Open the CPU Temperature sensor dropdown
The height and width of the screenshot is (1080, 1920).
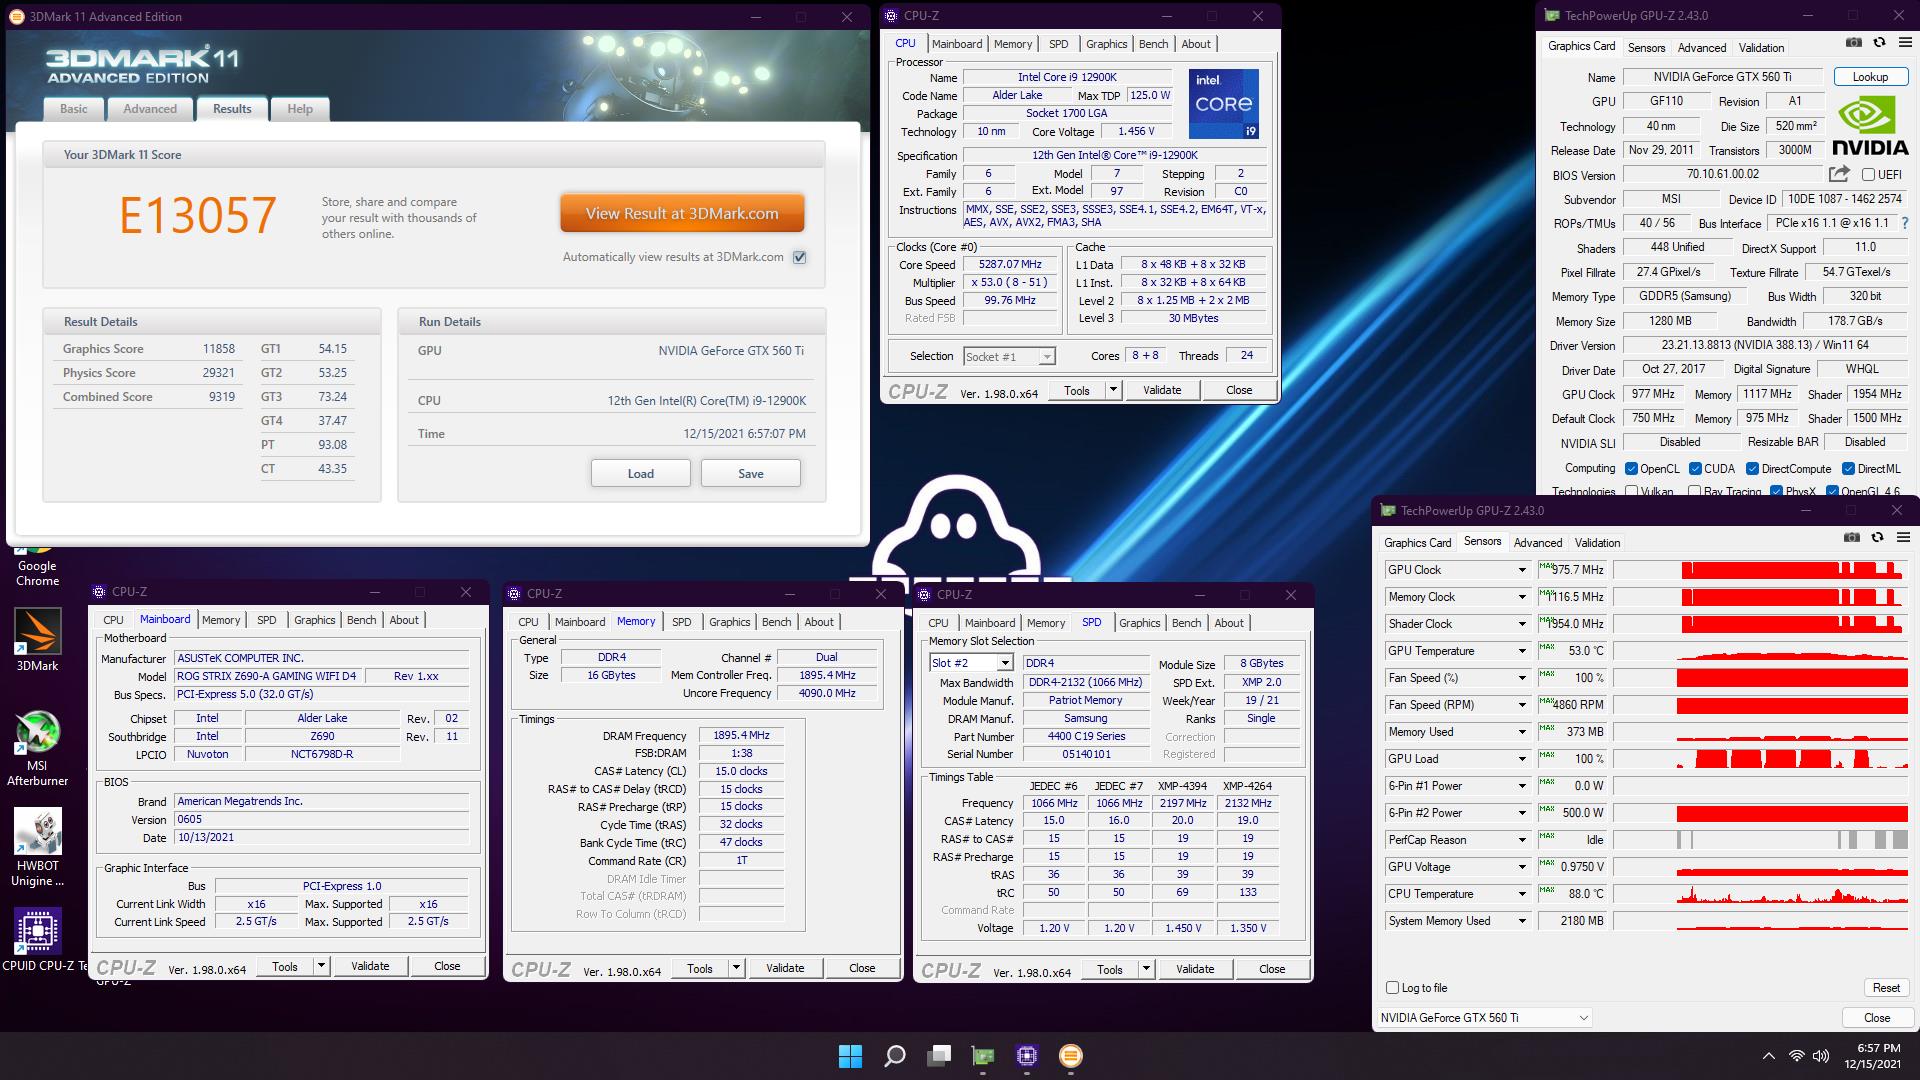point(1522,894)
